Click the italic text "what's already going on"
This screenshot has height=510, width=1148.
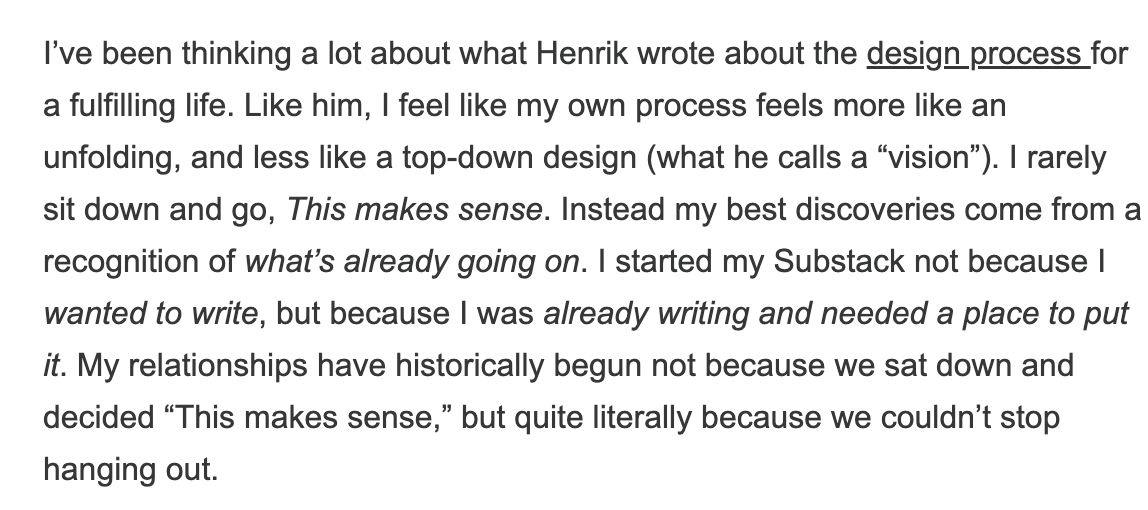pyautogui.click(x=412, y=262)
